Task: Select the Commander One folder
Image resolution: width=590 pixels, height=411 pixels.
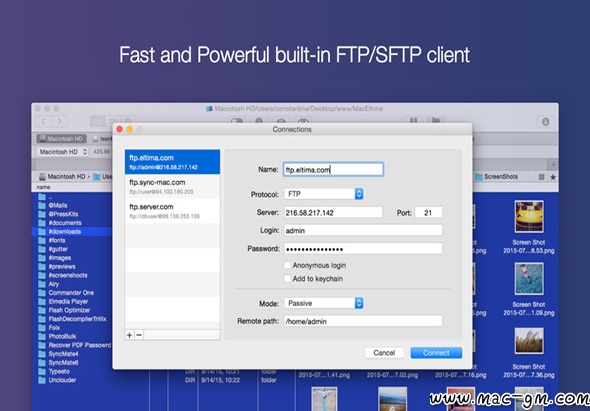Action: (71, 293)
